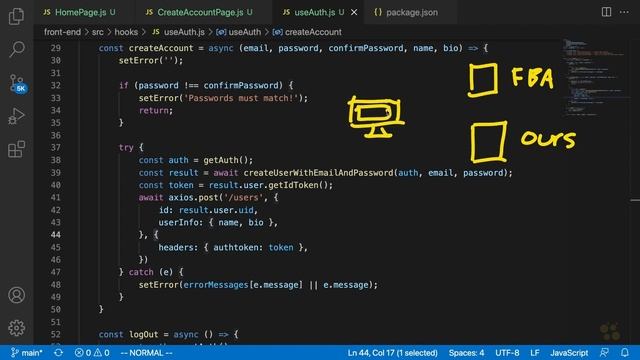Click the src breadcrumb folder
Image resolution: width=640 pixels, height=360 pixels.
(x=98, y=32)
